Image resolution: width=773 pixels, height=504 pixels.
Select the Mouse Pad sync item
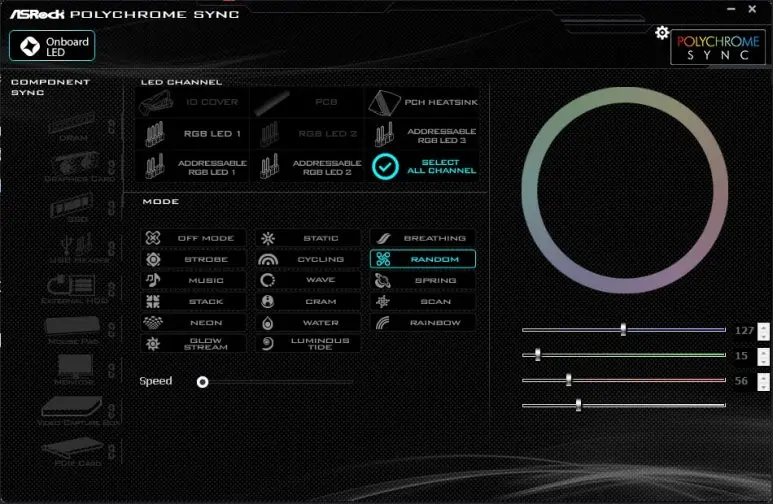pyautogui.click(x=73, y=330)
